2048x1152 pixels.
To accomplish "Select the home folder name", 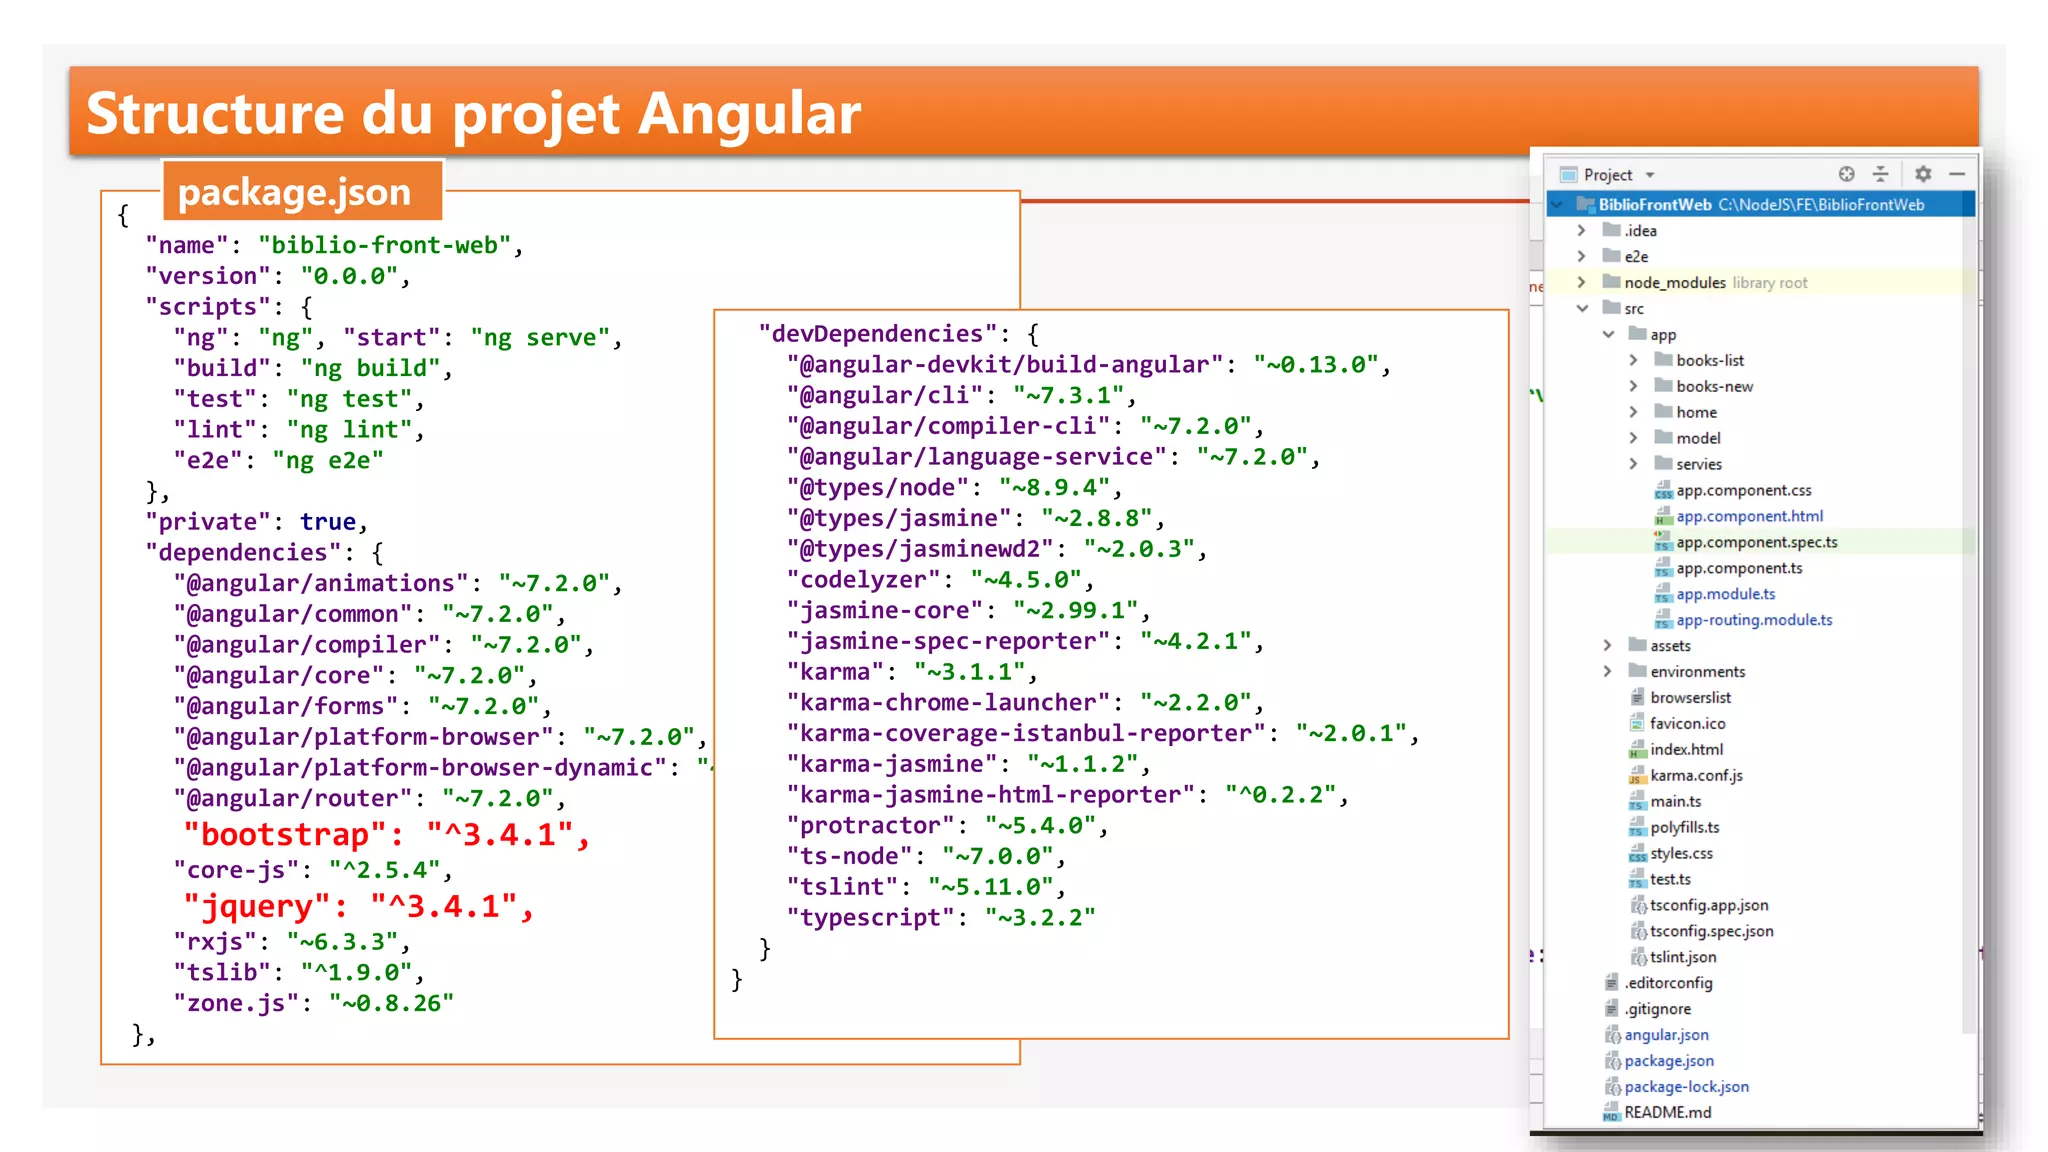I will point(1696,413).
